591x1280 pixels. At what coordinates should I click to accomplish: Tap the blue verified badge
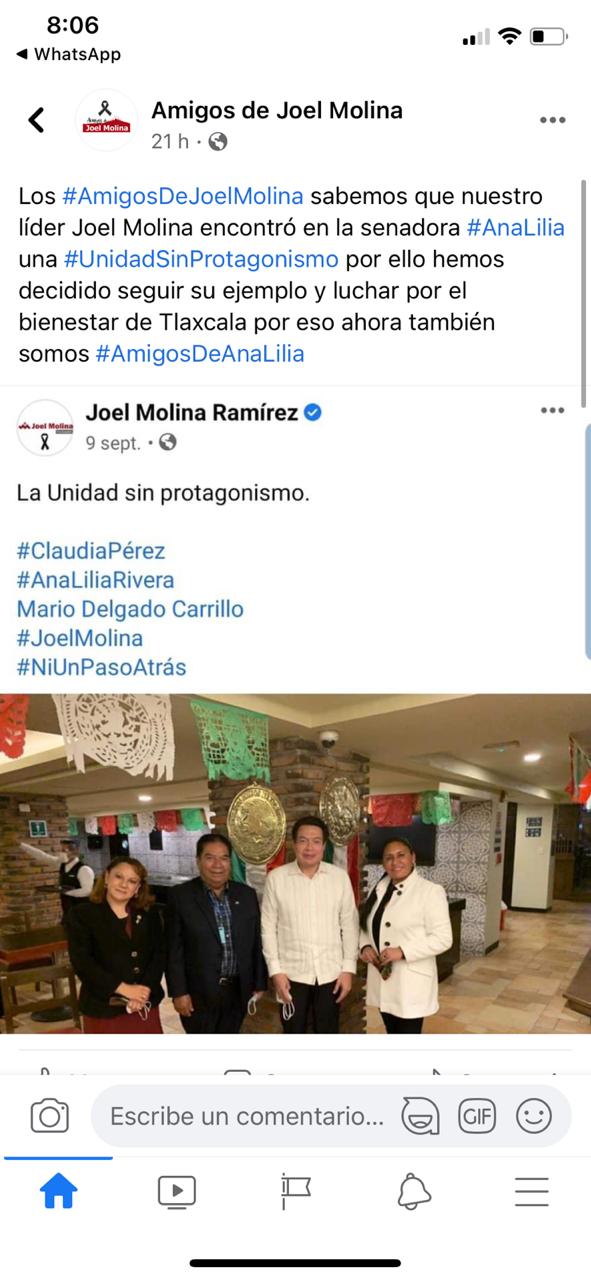pyautogui.click(x=312, y=412)
